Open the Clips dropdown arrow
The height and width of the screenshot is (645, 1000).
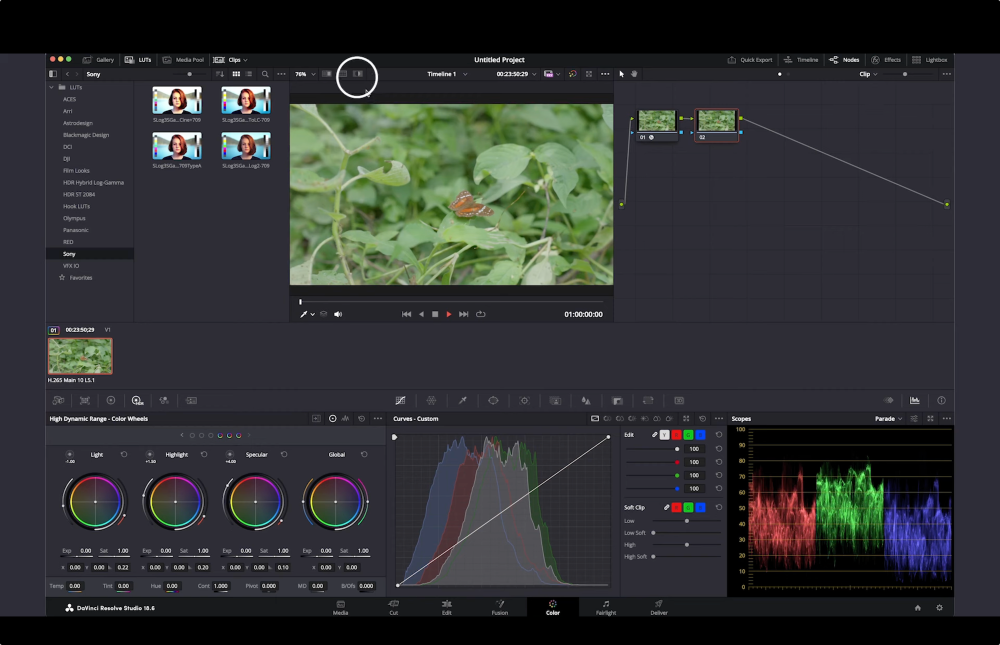[x=246, y=60]
